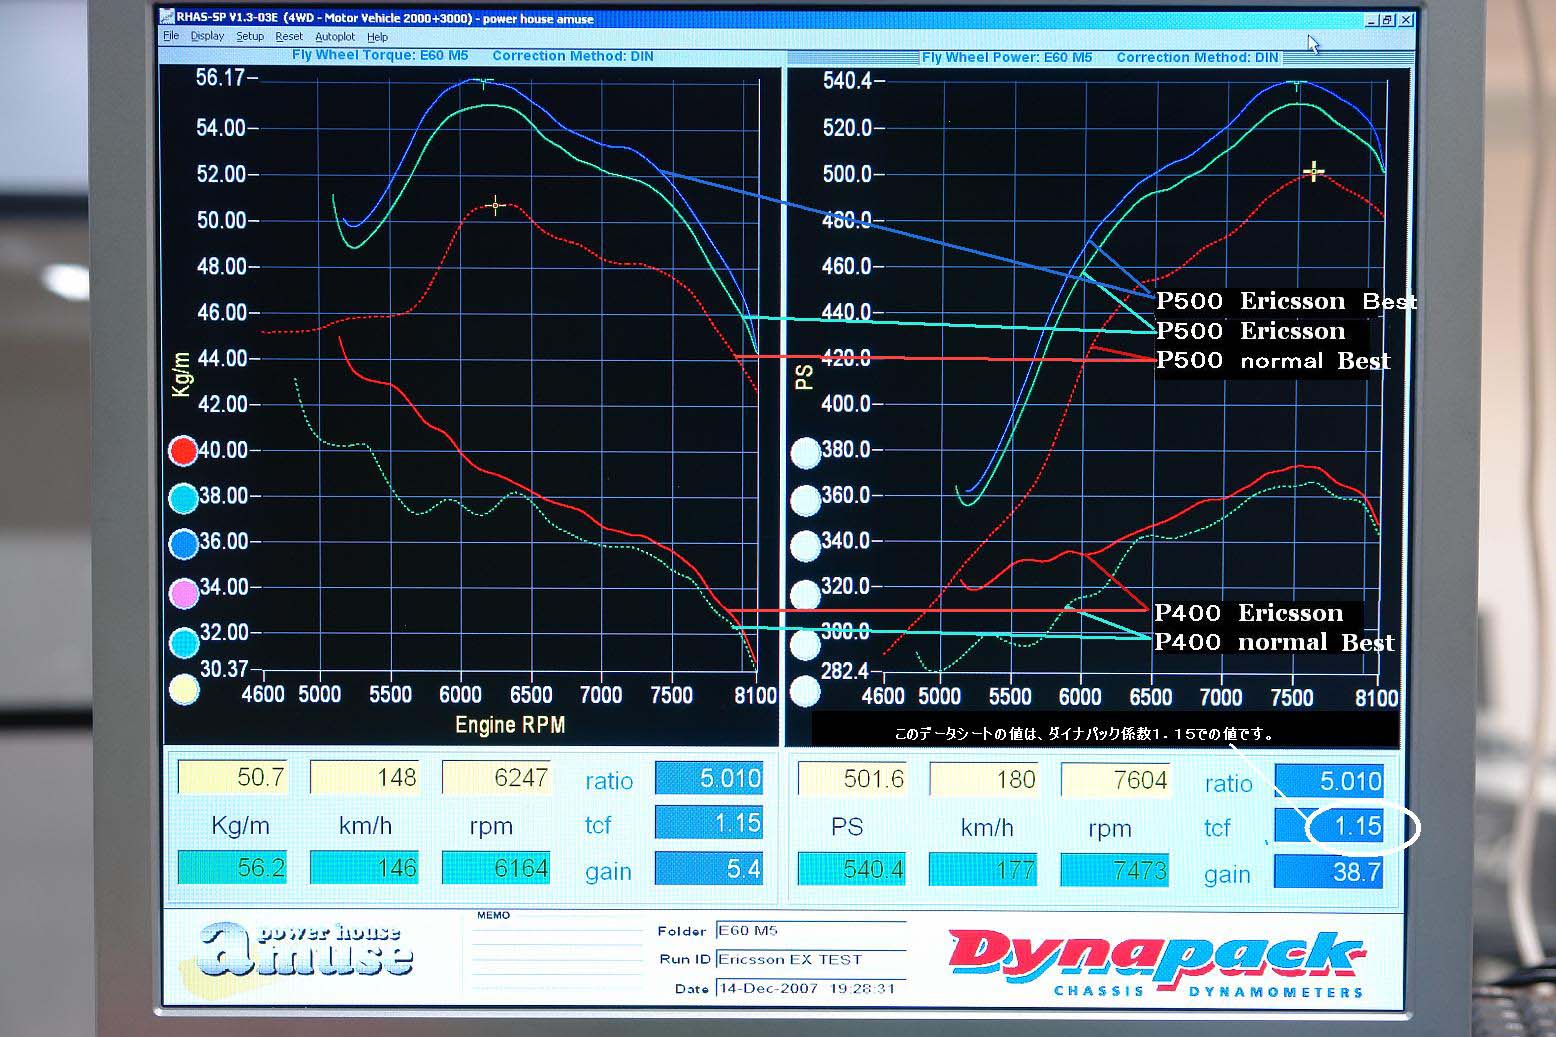Image resolution: width=1556 pixels, height=1037 pixels.
Task: Click the pale yellow run color circle
Action: pyautogui.click(x=184, y=690)
